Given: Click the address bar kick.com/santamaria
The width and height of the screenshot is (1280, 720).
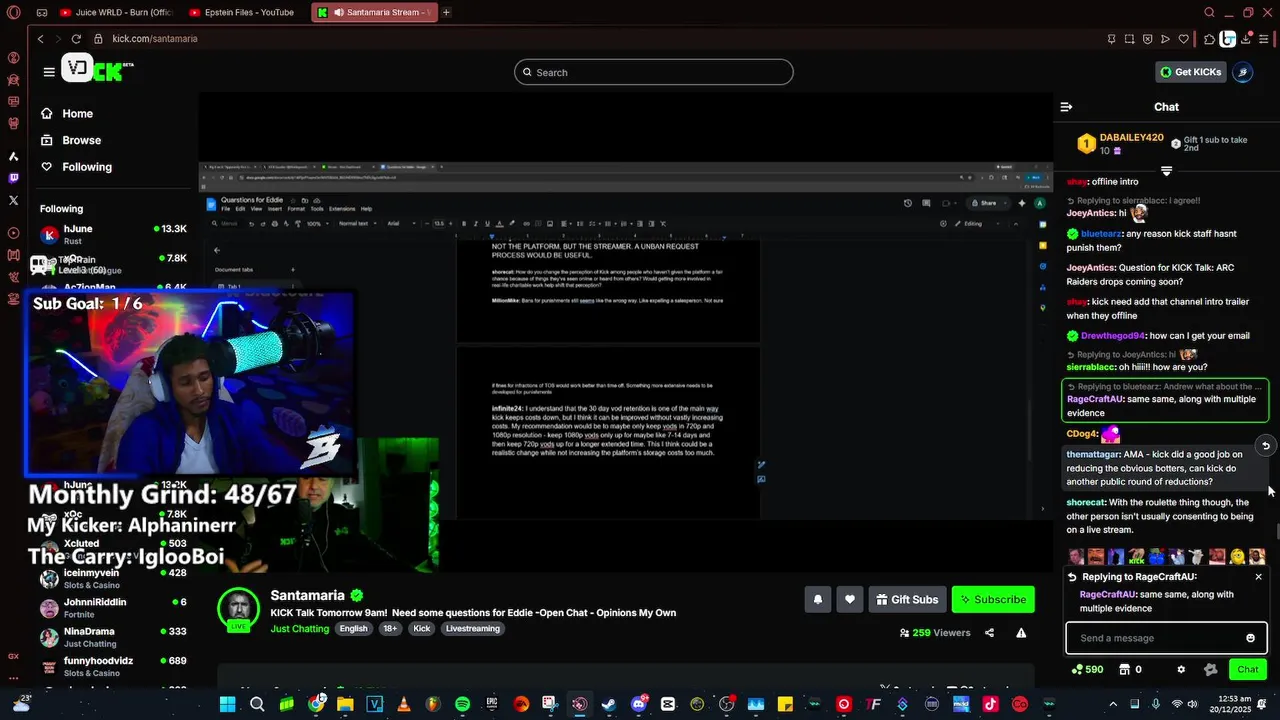Looking at the screenshot, I should tap(154, 39).
